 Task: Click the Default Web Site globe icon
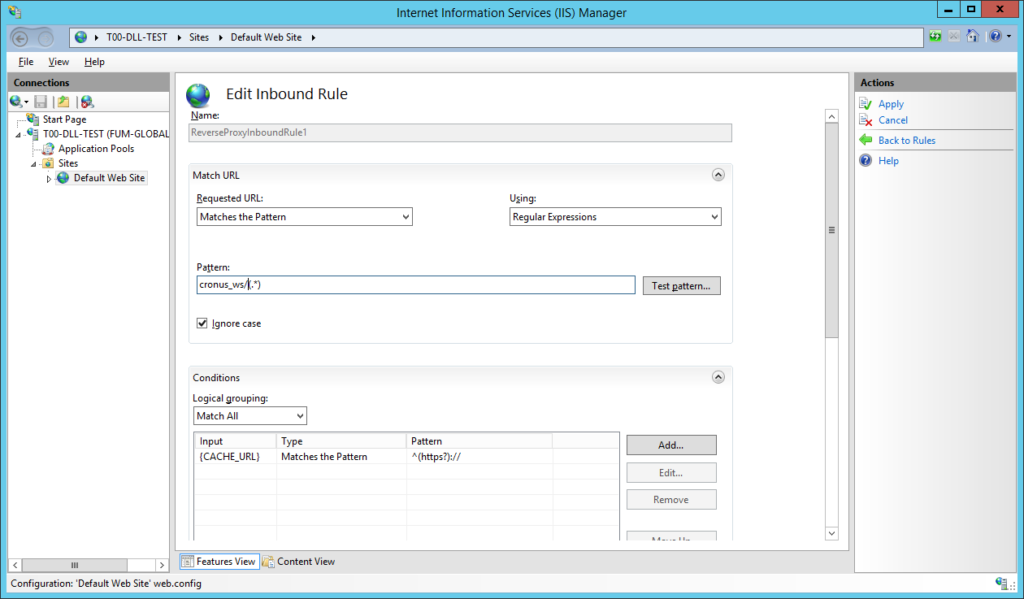pos(63,178)
